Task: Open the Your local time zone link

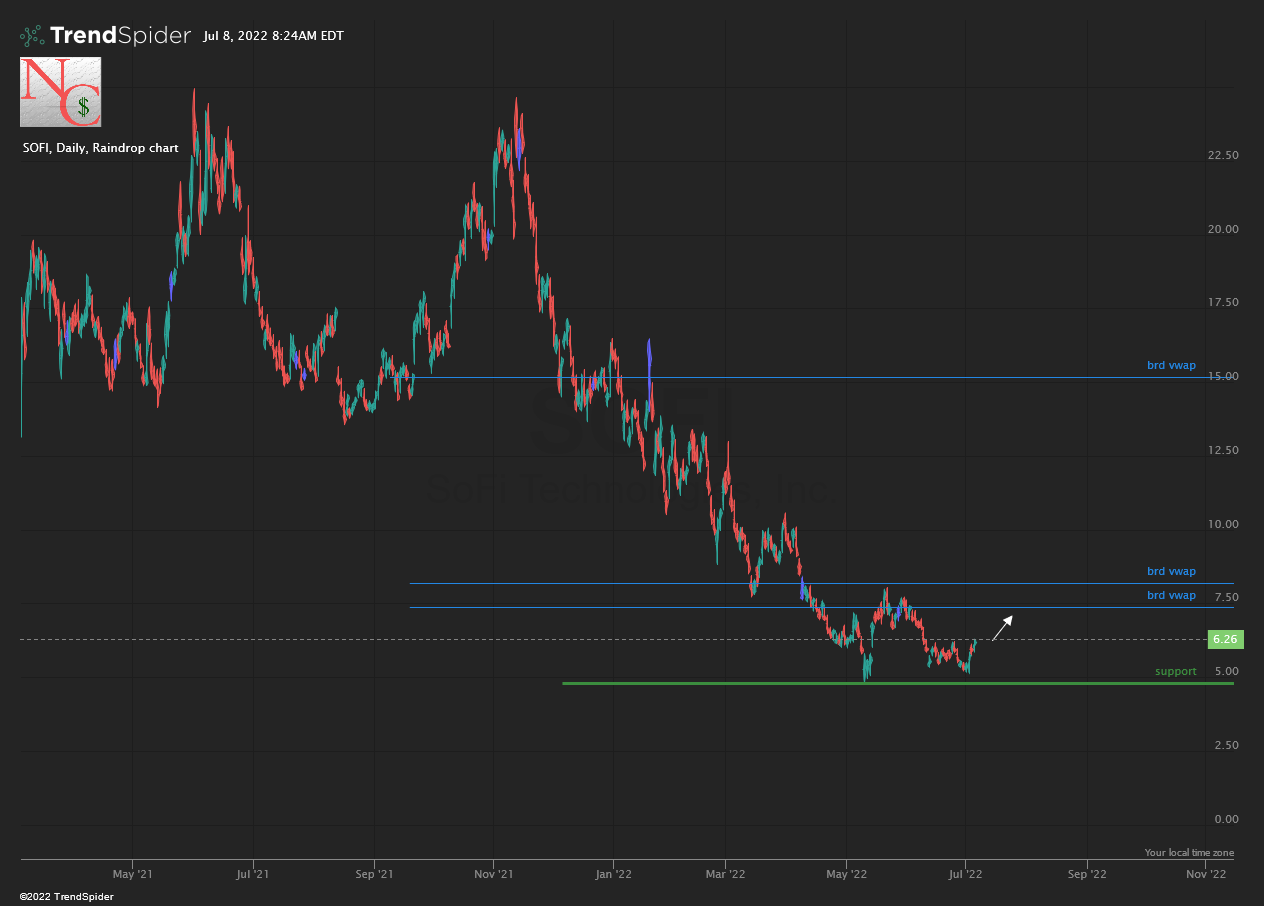Action: click(x=1189, y=853)
